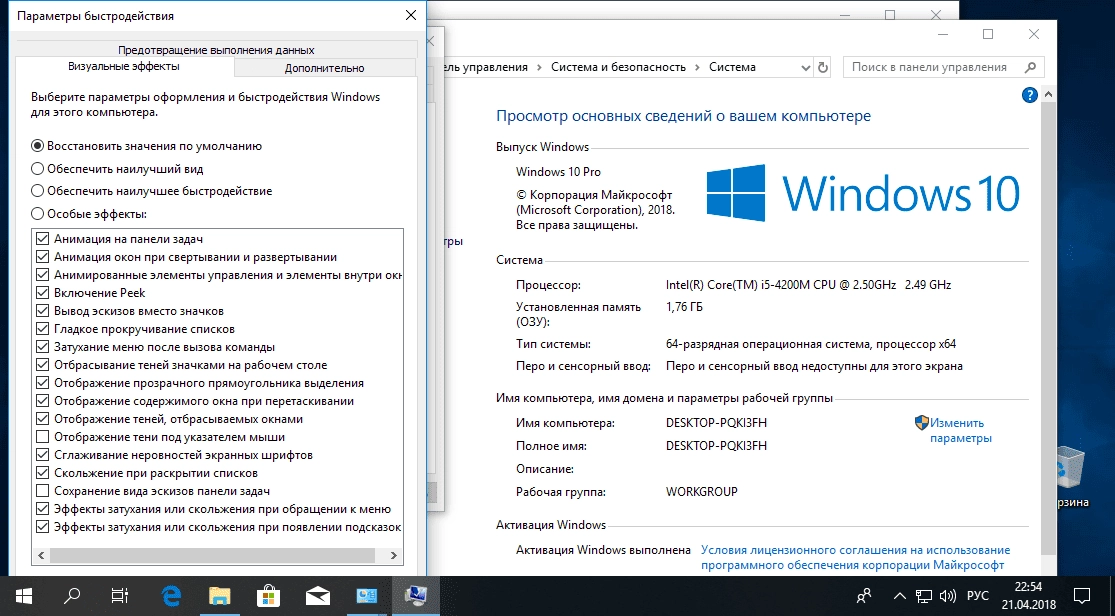Toggle 'Отображение теней, отбрасываемых окнами' checkbox
This screenshot has height=616, width=1115.
42,419
